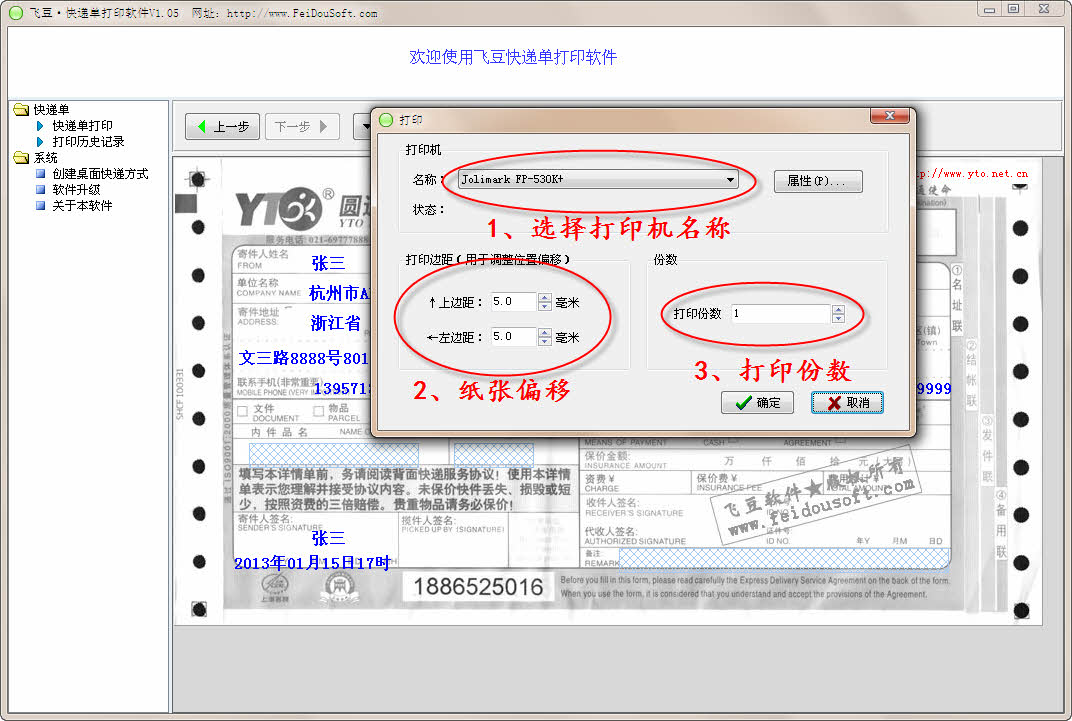The image size is (1072, 721).
Task: Click the square icon beside 创建桌面快递方式
Action: click(x=40, y=174)
